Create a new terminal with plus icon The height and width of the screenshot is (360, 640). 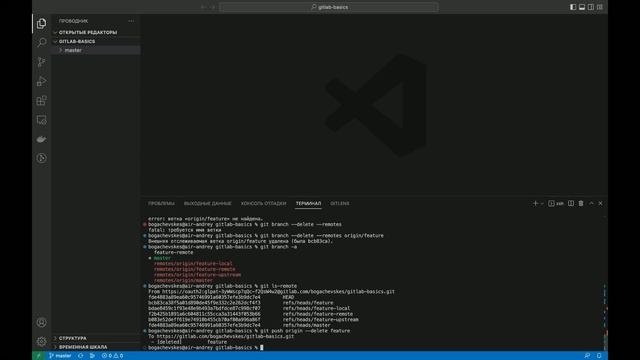tap(535, 203)
